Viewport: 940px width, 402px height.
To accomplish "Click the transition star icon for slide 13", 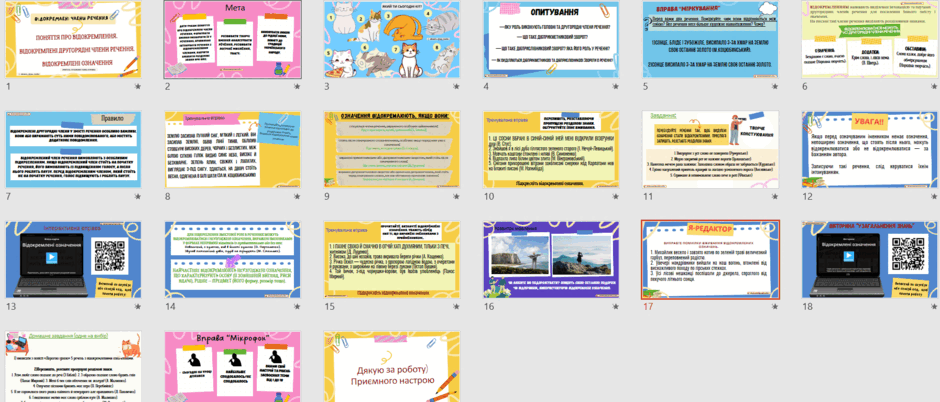I will tap(138, 307).
